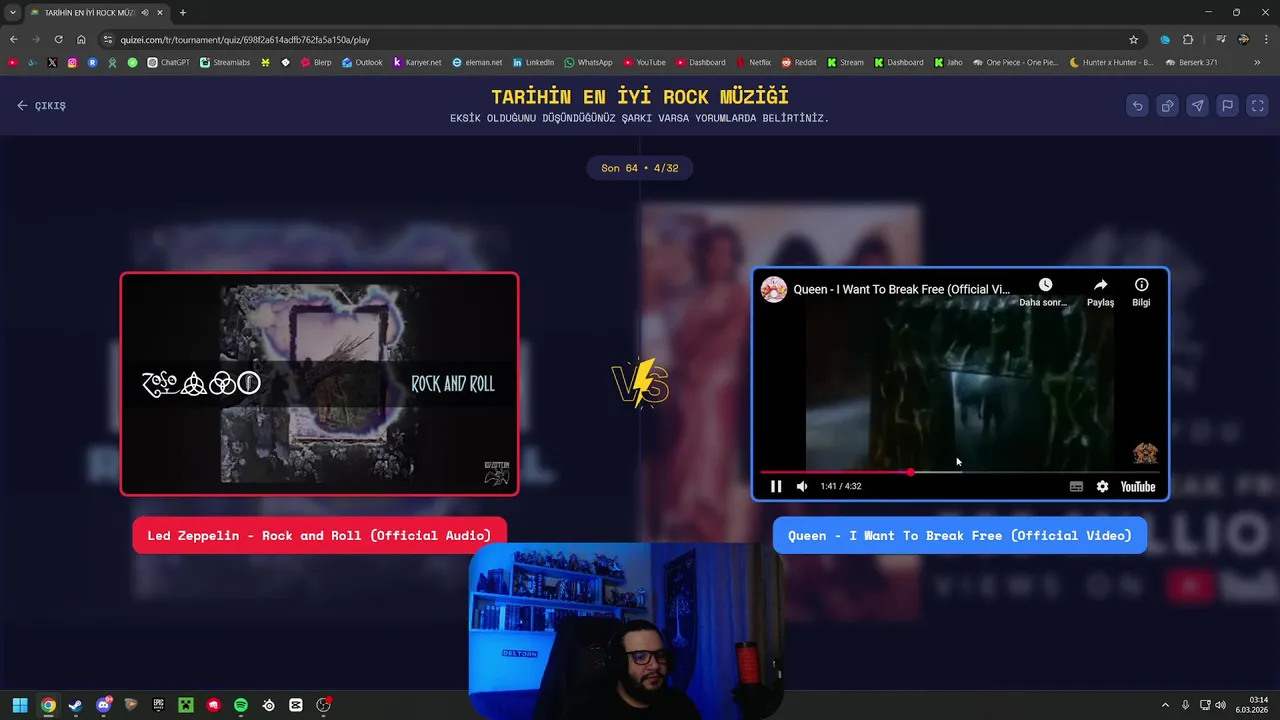The height and width of the screenshot is (720, 1280).
Task: Open the Chrome three-dot menu
Action: (1265, 40)
